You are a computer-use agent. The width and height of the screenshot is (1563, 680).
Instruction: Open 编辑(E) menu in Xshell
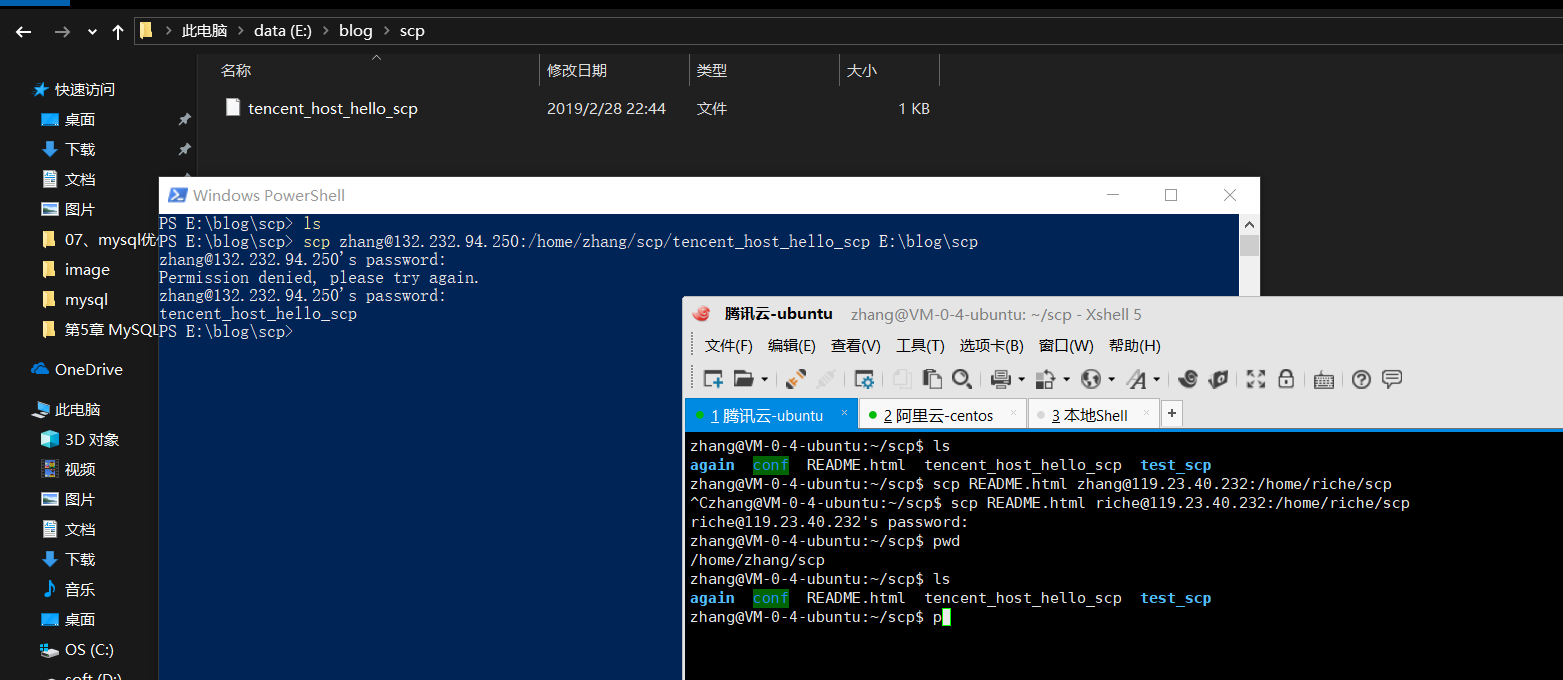point(792,345)
